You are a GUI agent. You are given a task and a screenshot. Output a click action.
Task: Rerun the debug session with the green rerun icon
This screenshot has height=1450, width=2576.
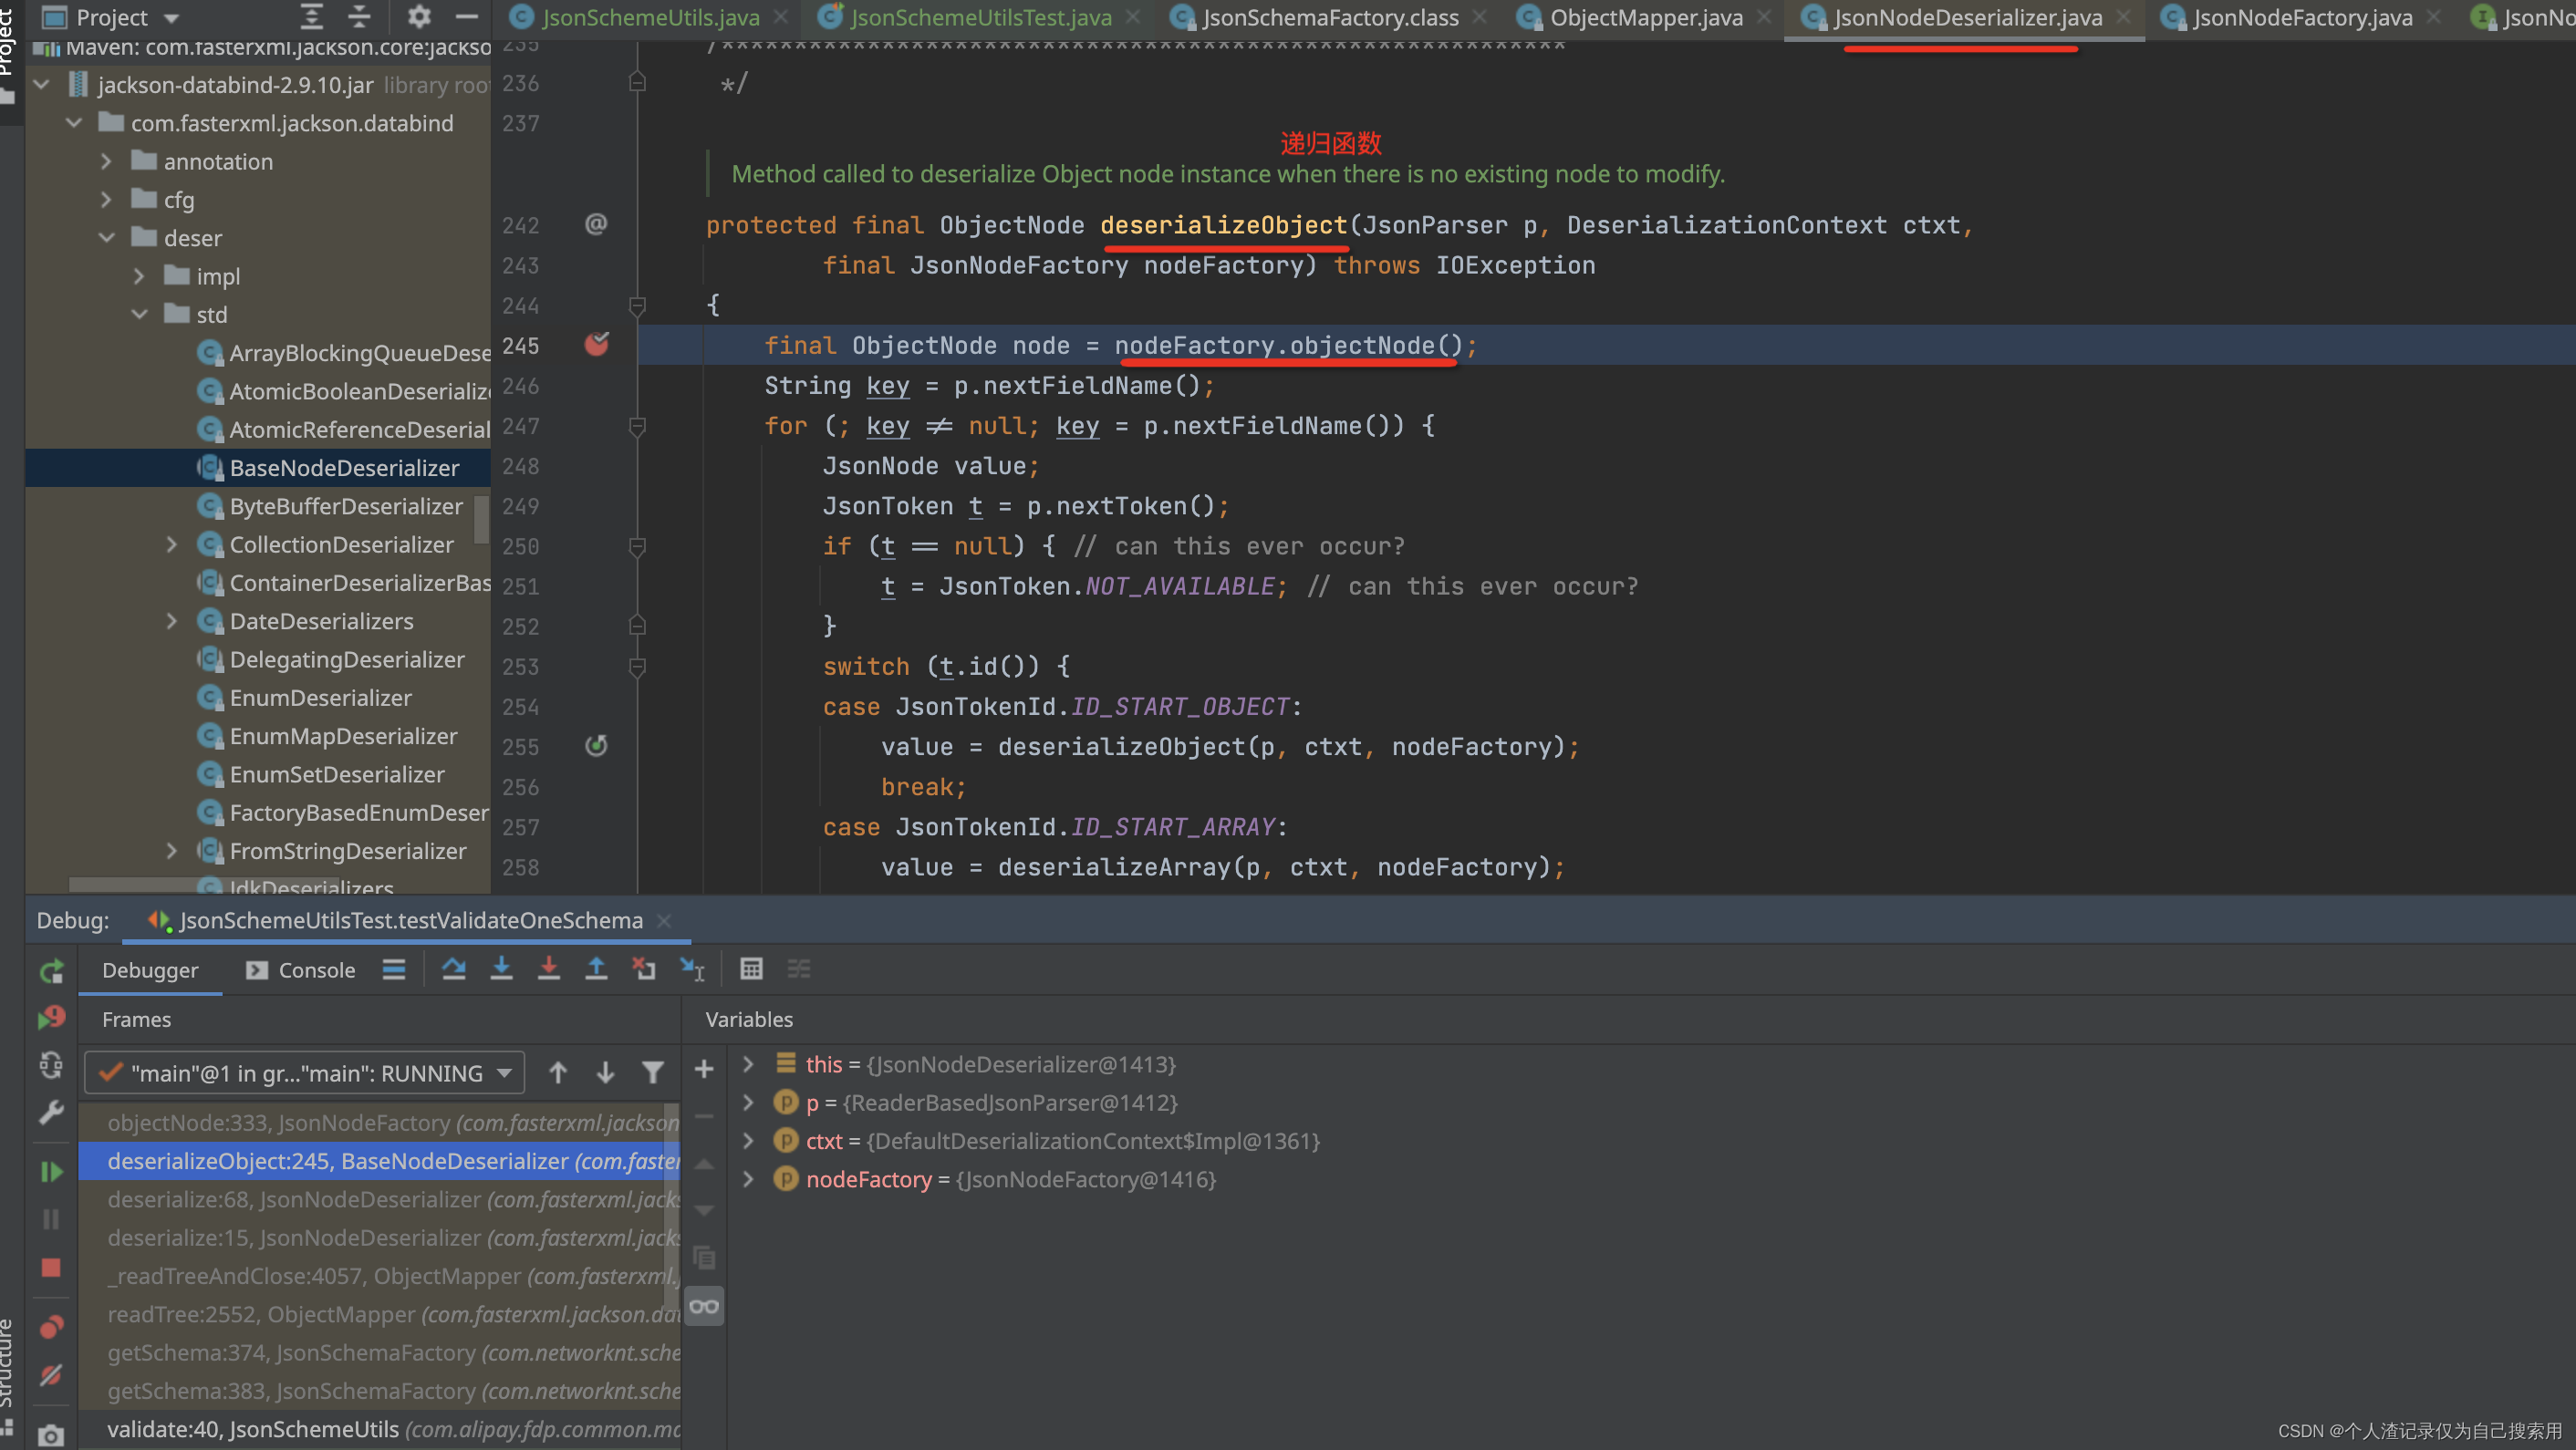click(x=51, y=970)
